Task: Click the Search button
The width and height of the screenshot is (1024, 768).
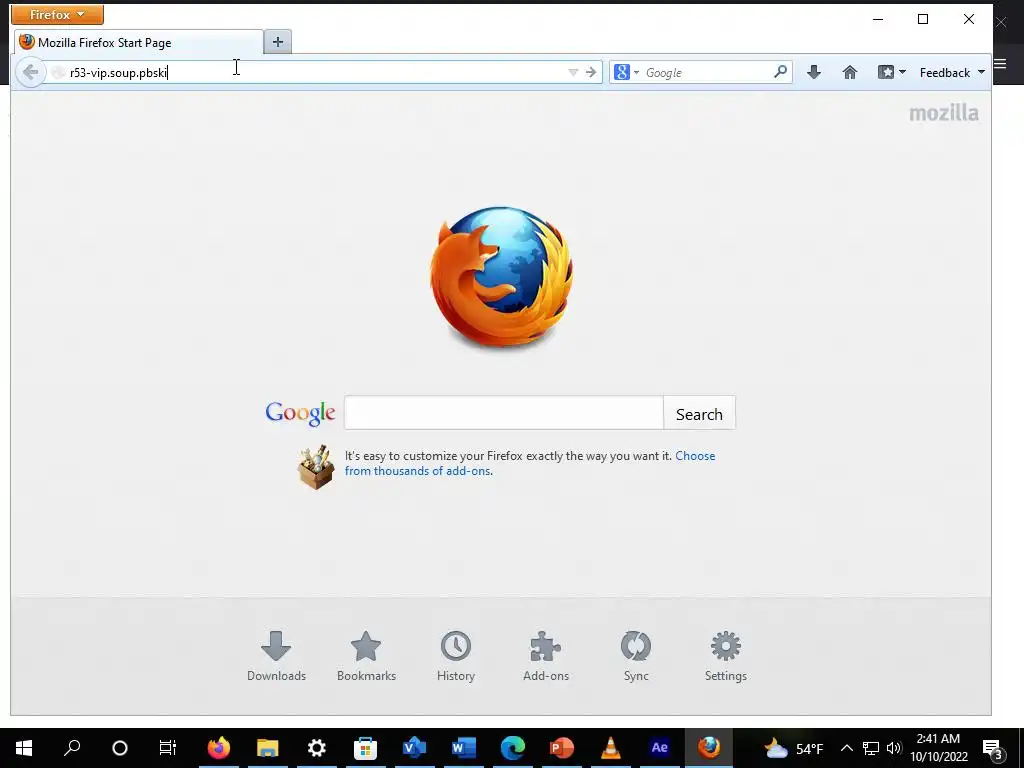Action: [x=699, y=413]
